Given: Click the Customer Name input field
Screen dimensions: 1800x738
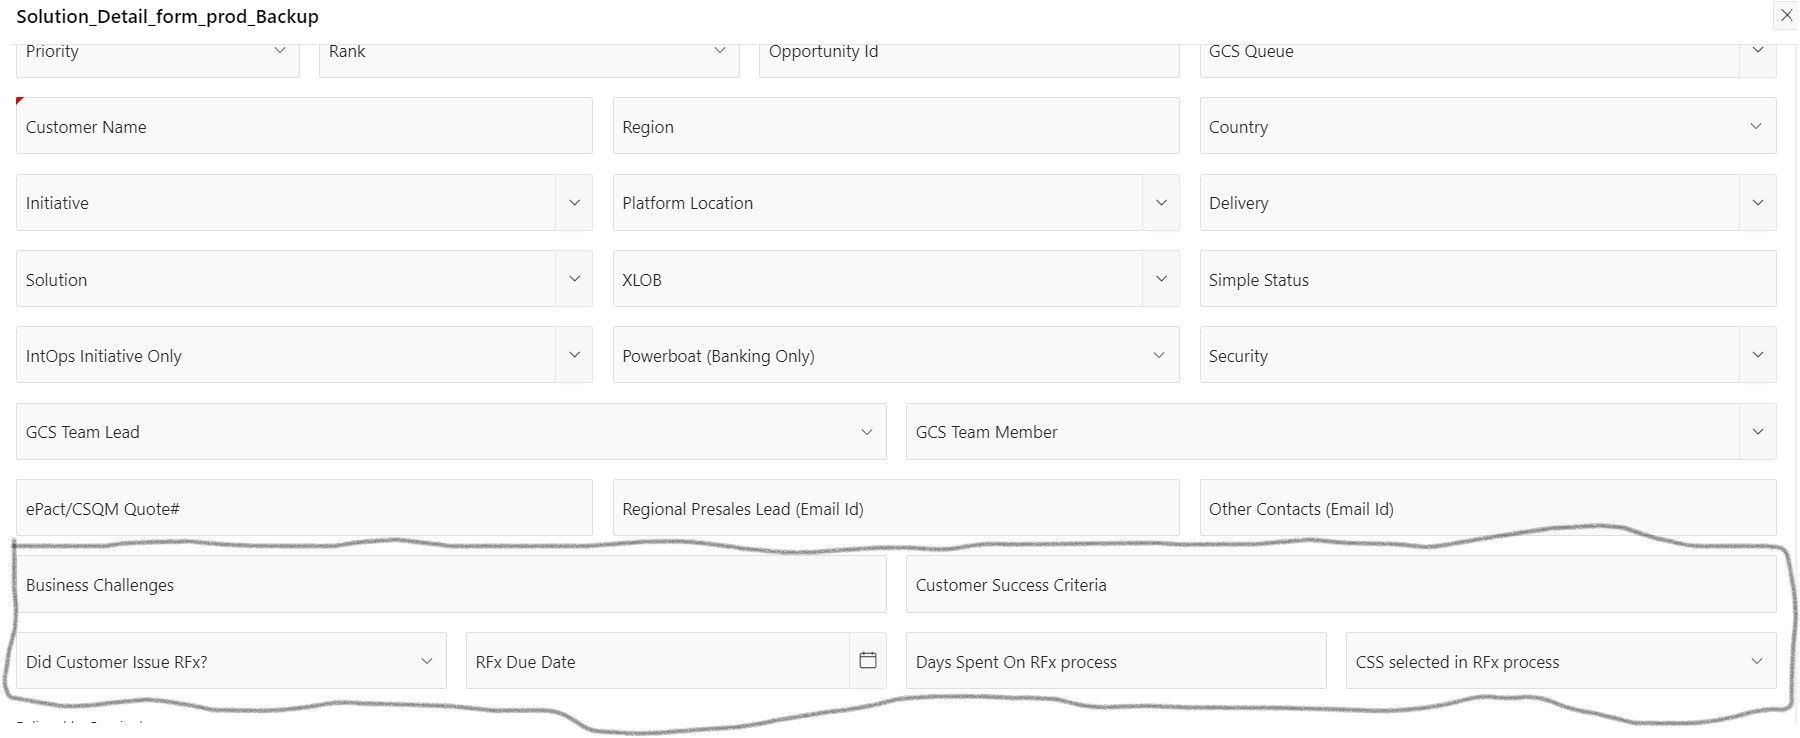Looking at the screenshot, I should coord(300,126).
